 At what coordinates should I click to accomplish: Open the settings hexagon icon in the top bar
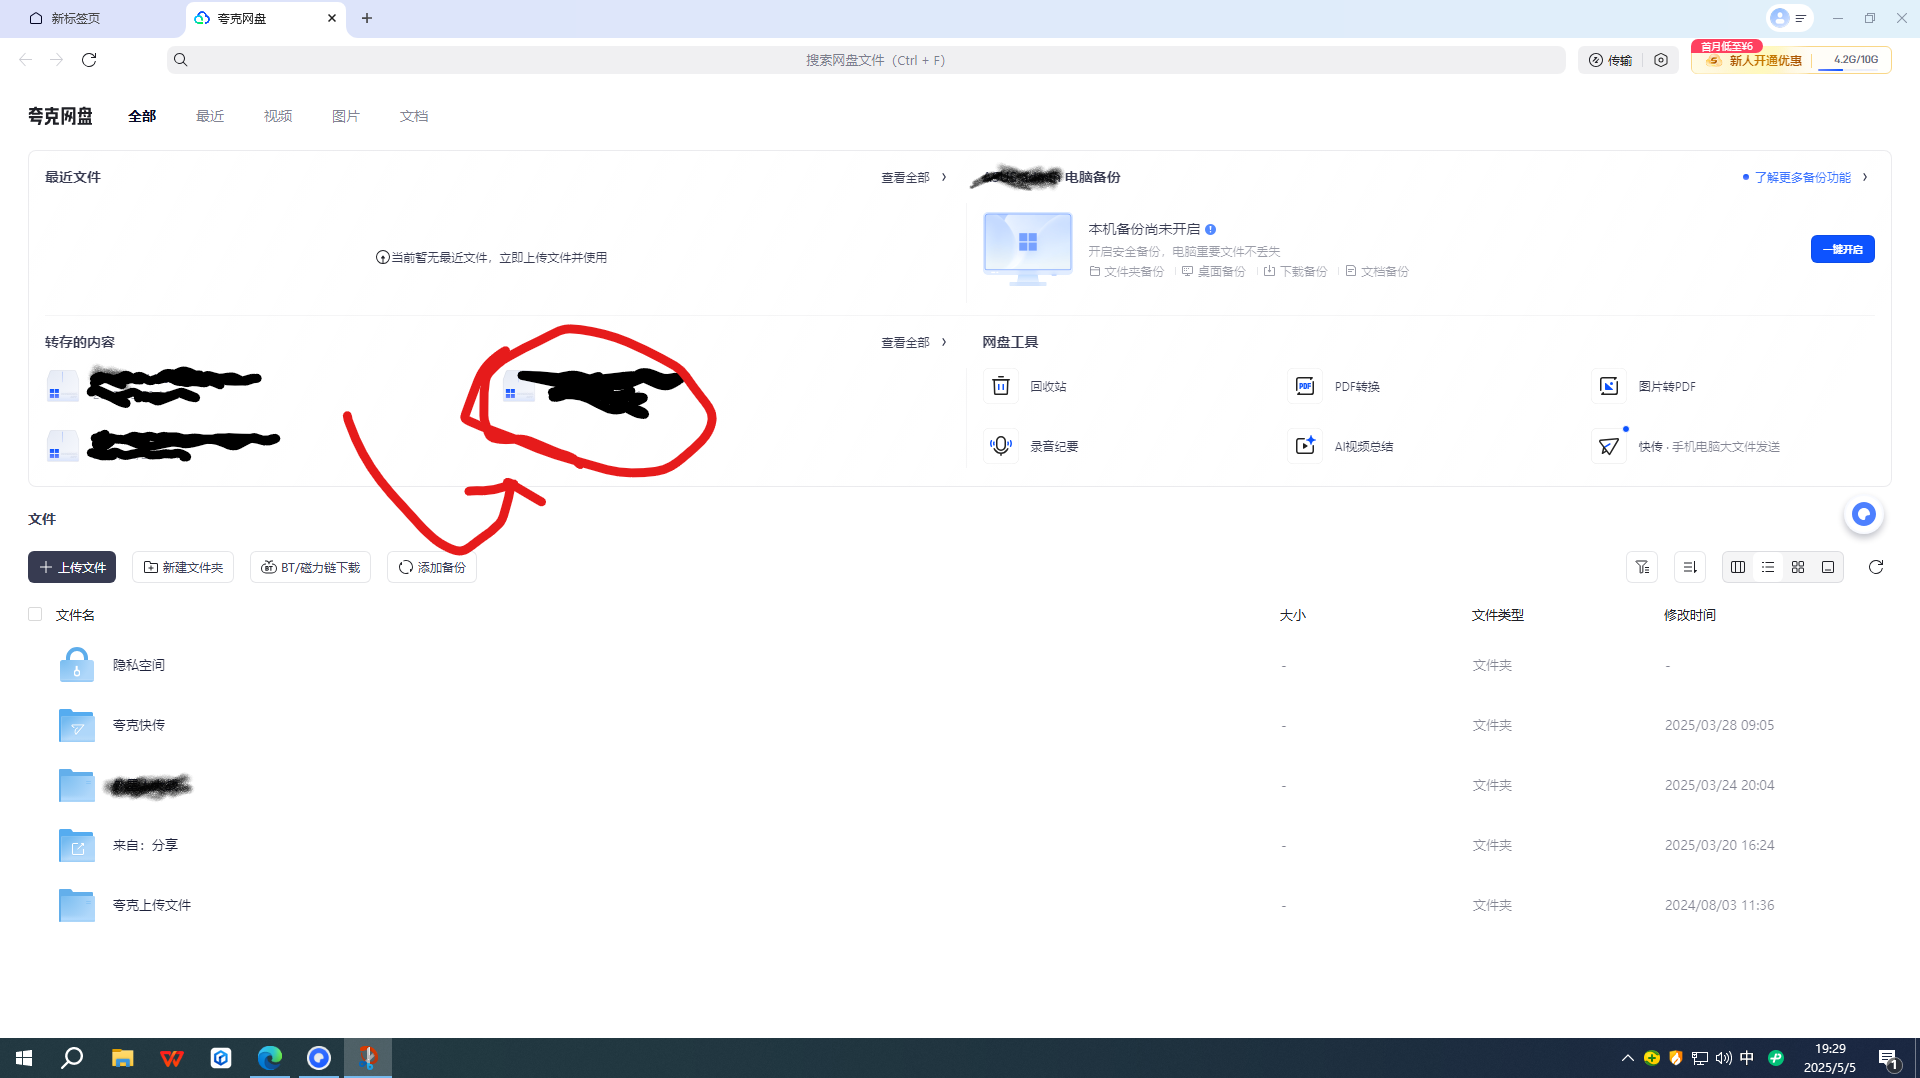[1661, 60]
